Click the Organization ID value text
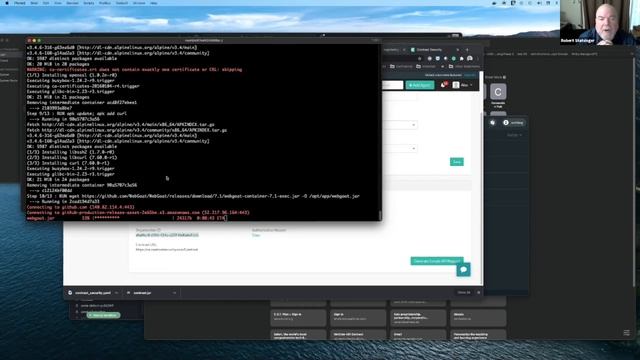640x360 pixels. (x=167, y=235)
